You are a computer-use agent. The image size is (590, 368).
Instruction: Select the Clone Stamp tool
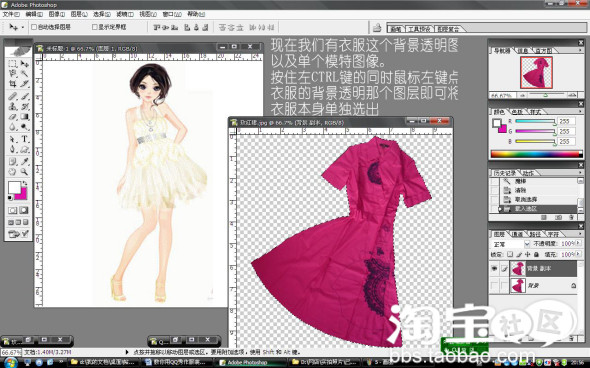pyautogui.click(x=12, y=106)
